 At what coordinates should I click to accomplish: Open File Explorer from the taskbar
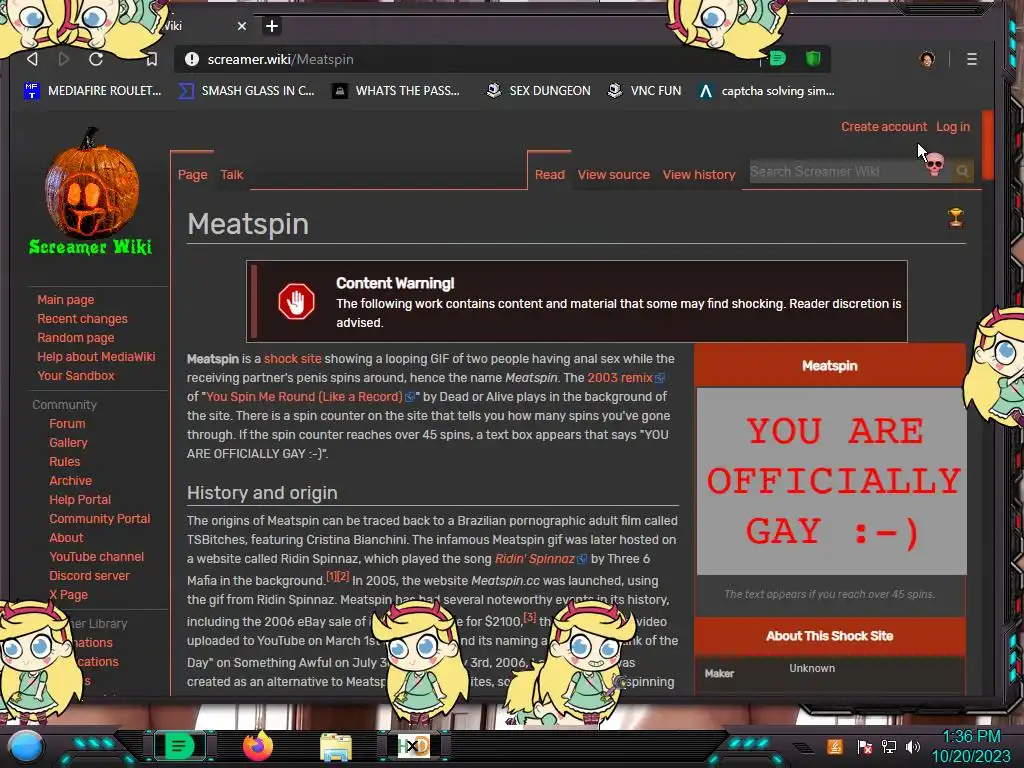(336, 746)
